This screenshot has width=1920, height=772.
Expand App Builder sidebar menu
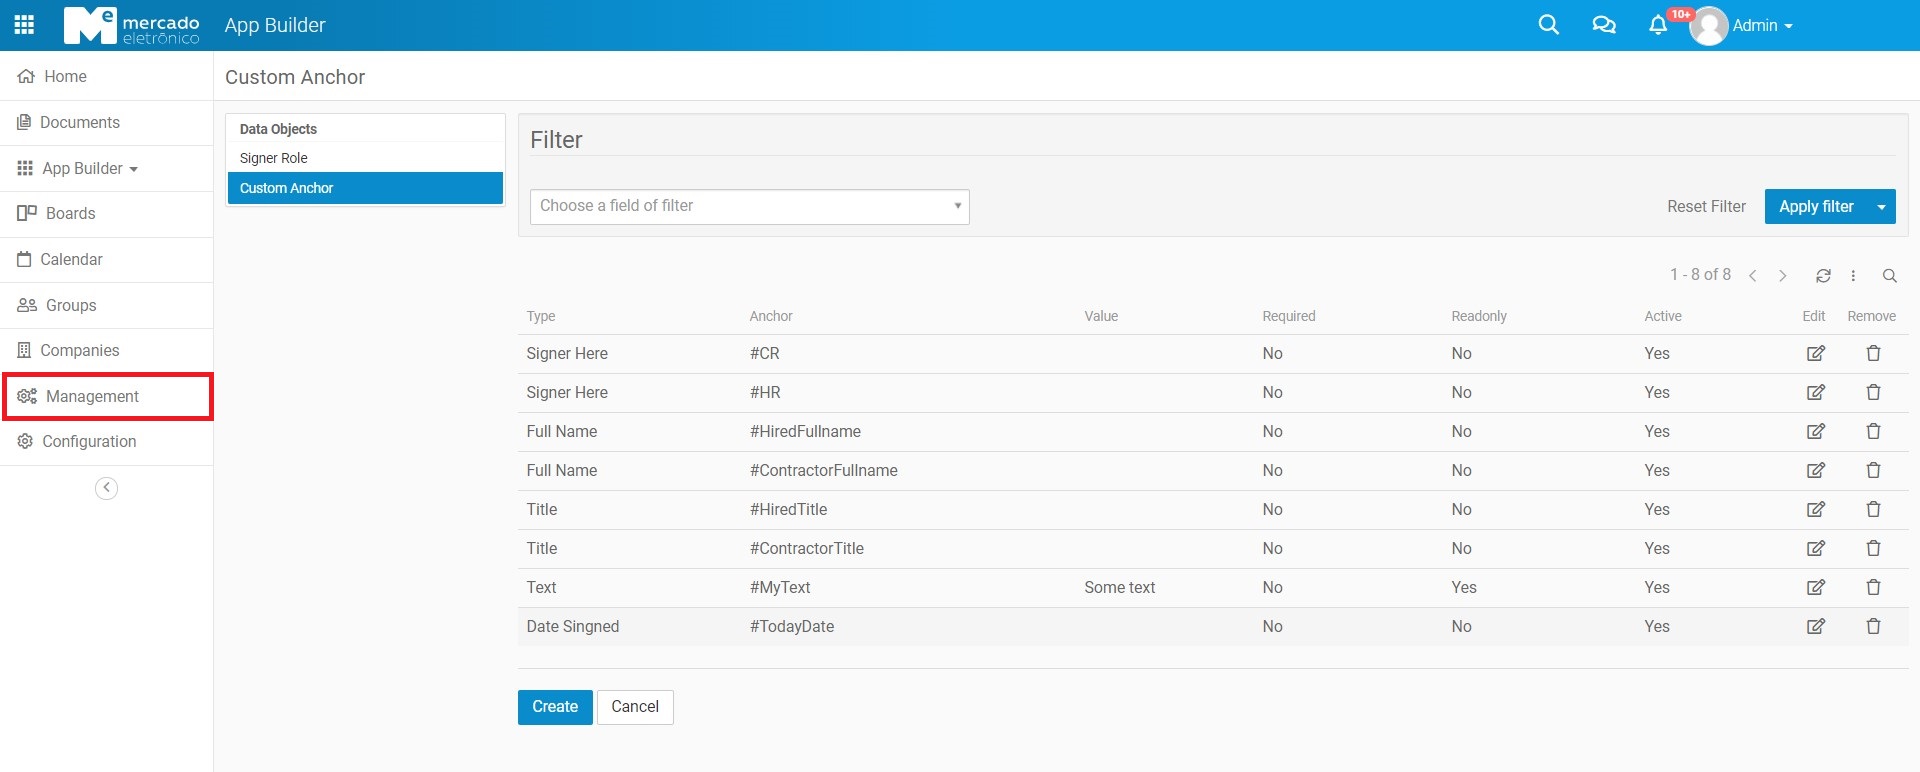[x=90, y=169]
